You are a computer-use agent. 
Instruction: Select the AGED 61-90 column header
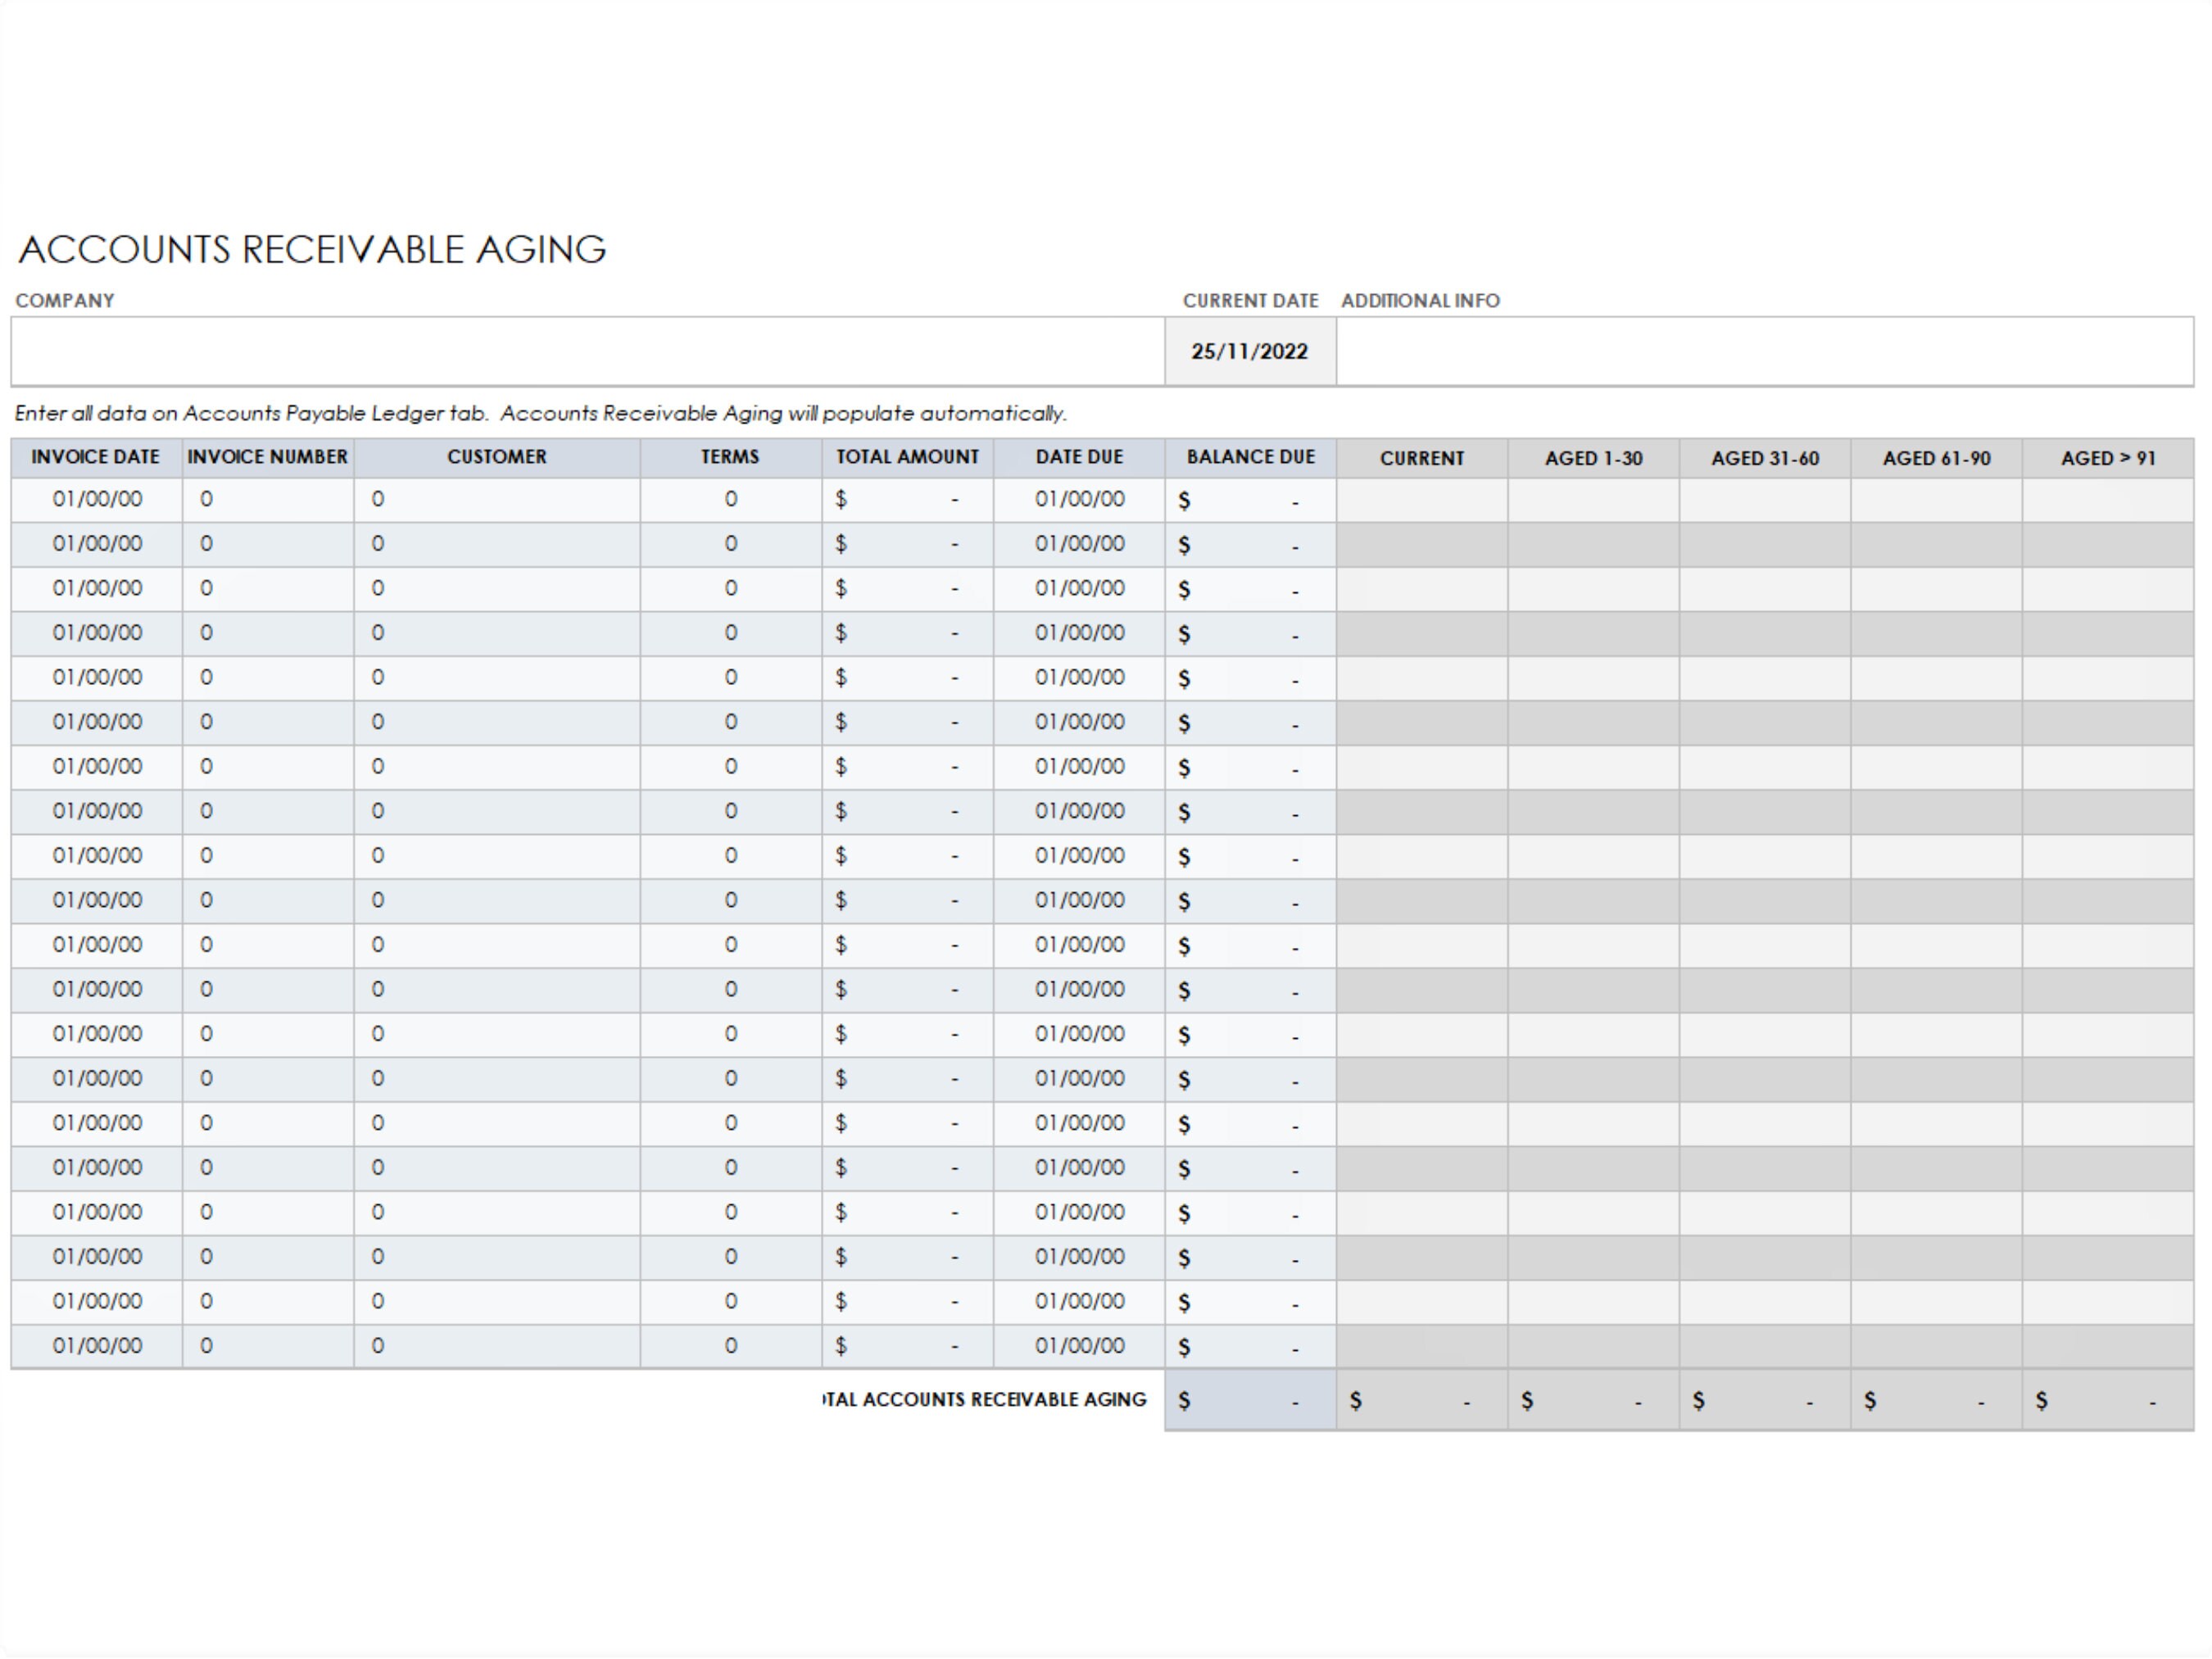[1937, 459]
